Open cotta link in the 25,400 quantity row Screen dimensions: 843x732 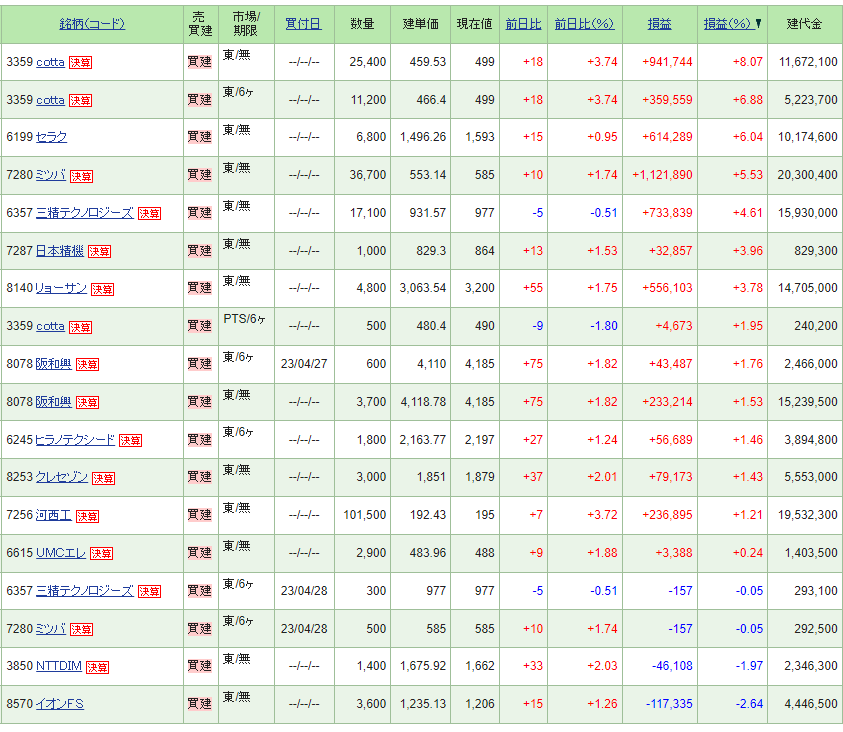50,62
